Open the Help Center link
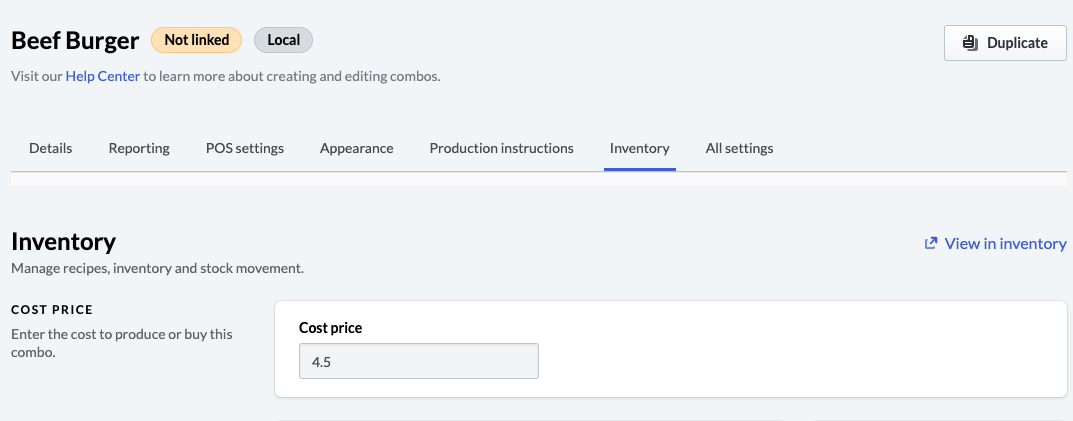Viewport: 1073px width, 421px height. (x=102, y=76)
